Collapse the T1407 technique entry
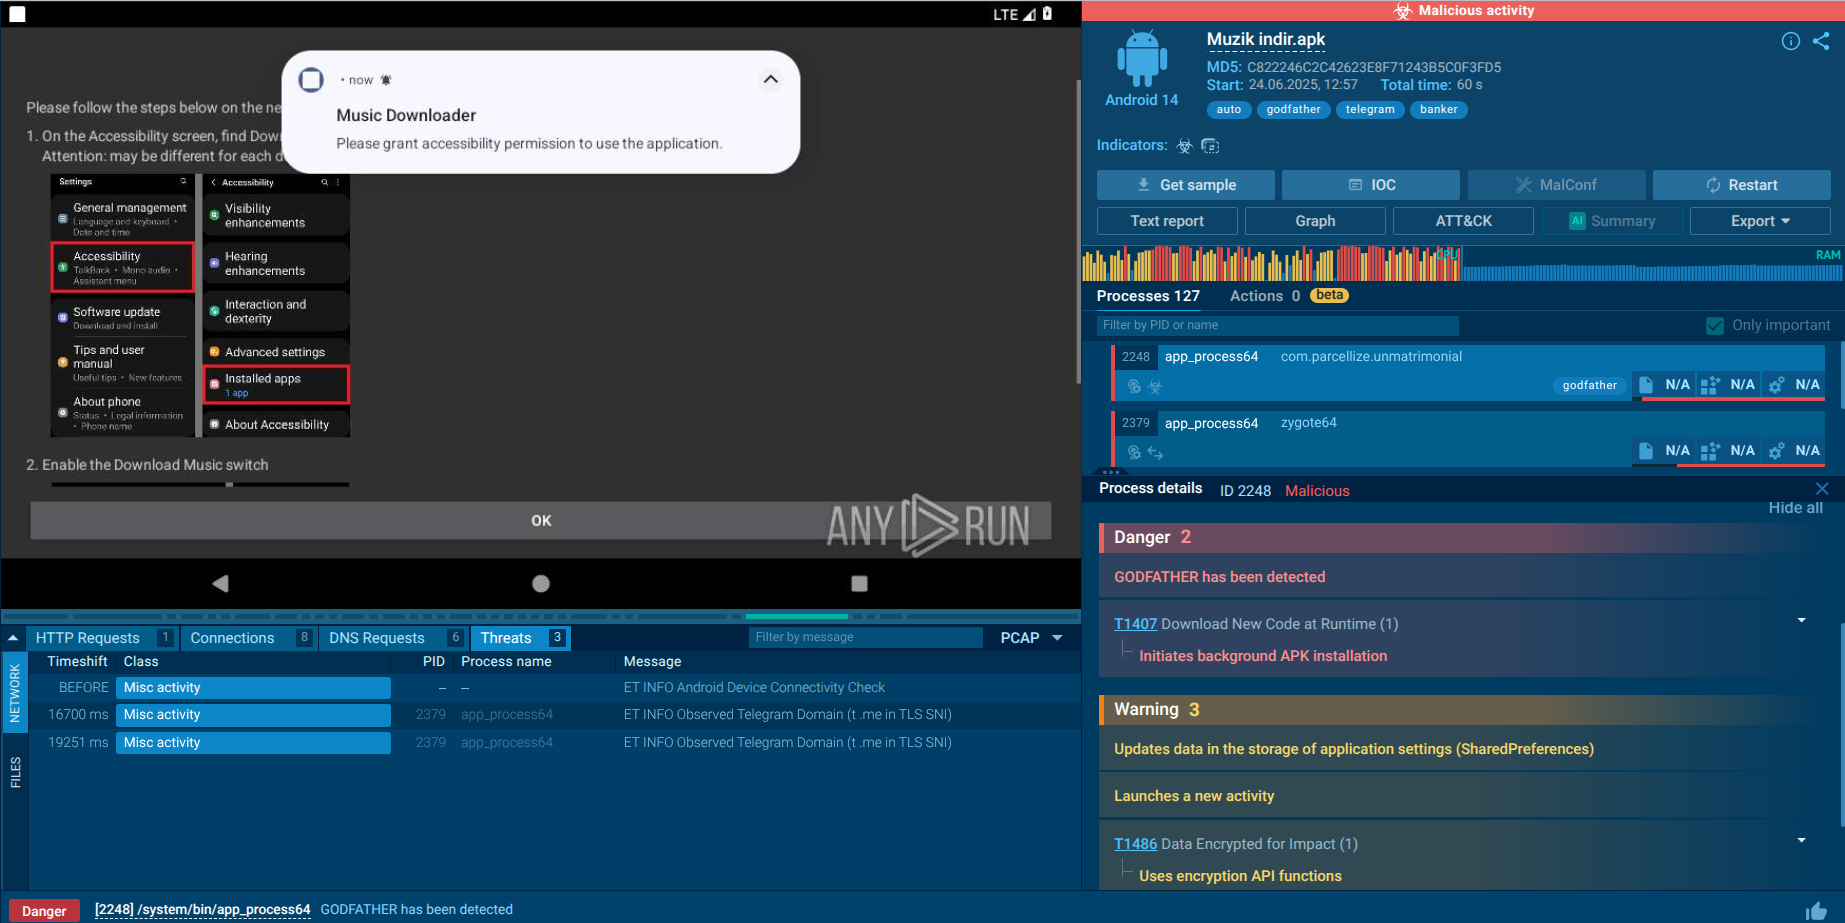The width and height of the screenshot is (1845, 923). pos(1801,621)
